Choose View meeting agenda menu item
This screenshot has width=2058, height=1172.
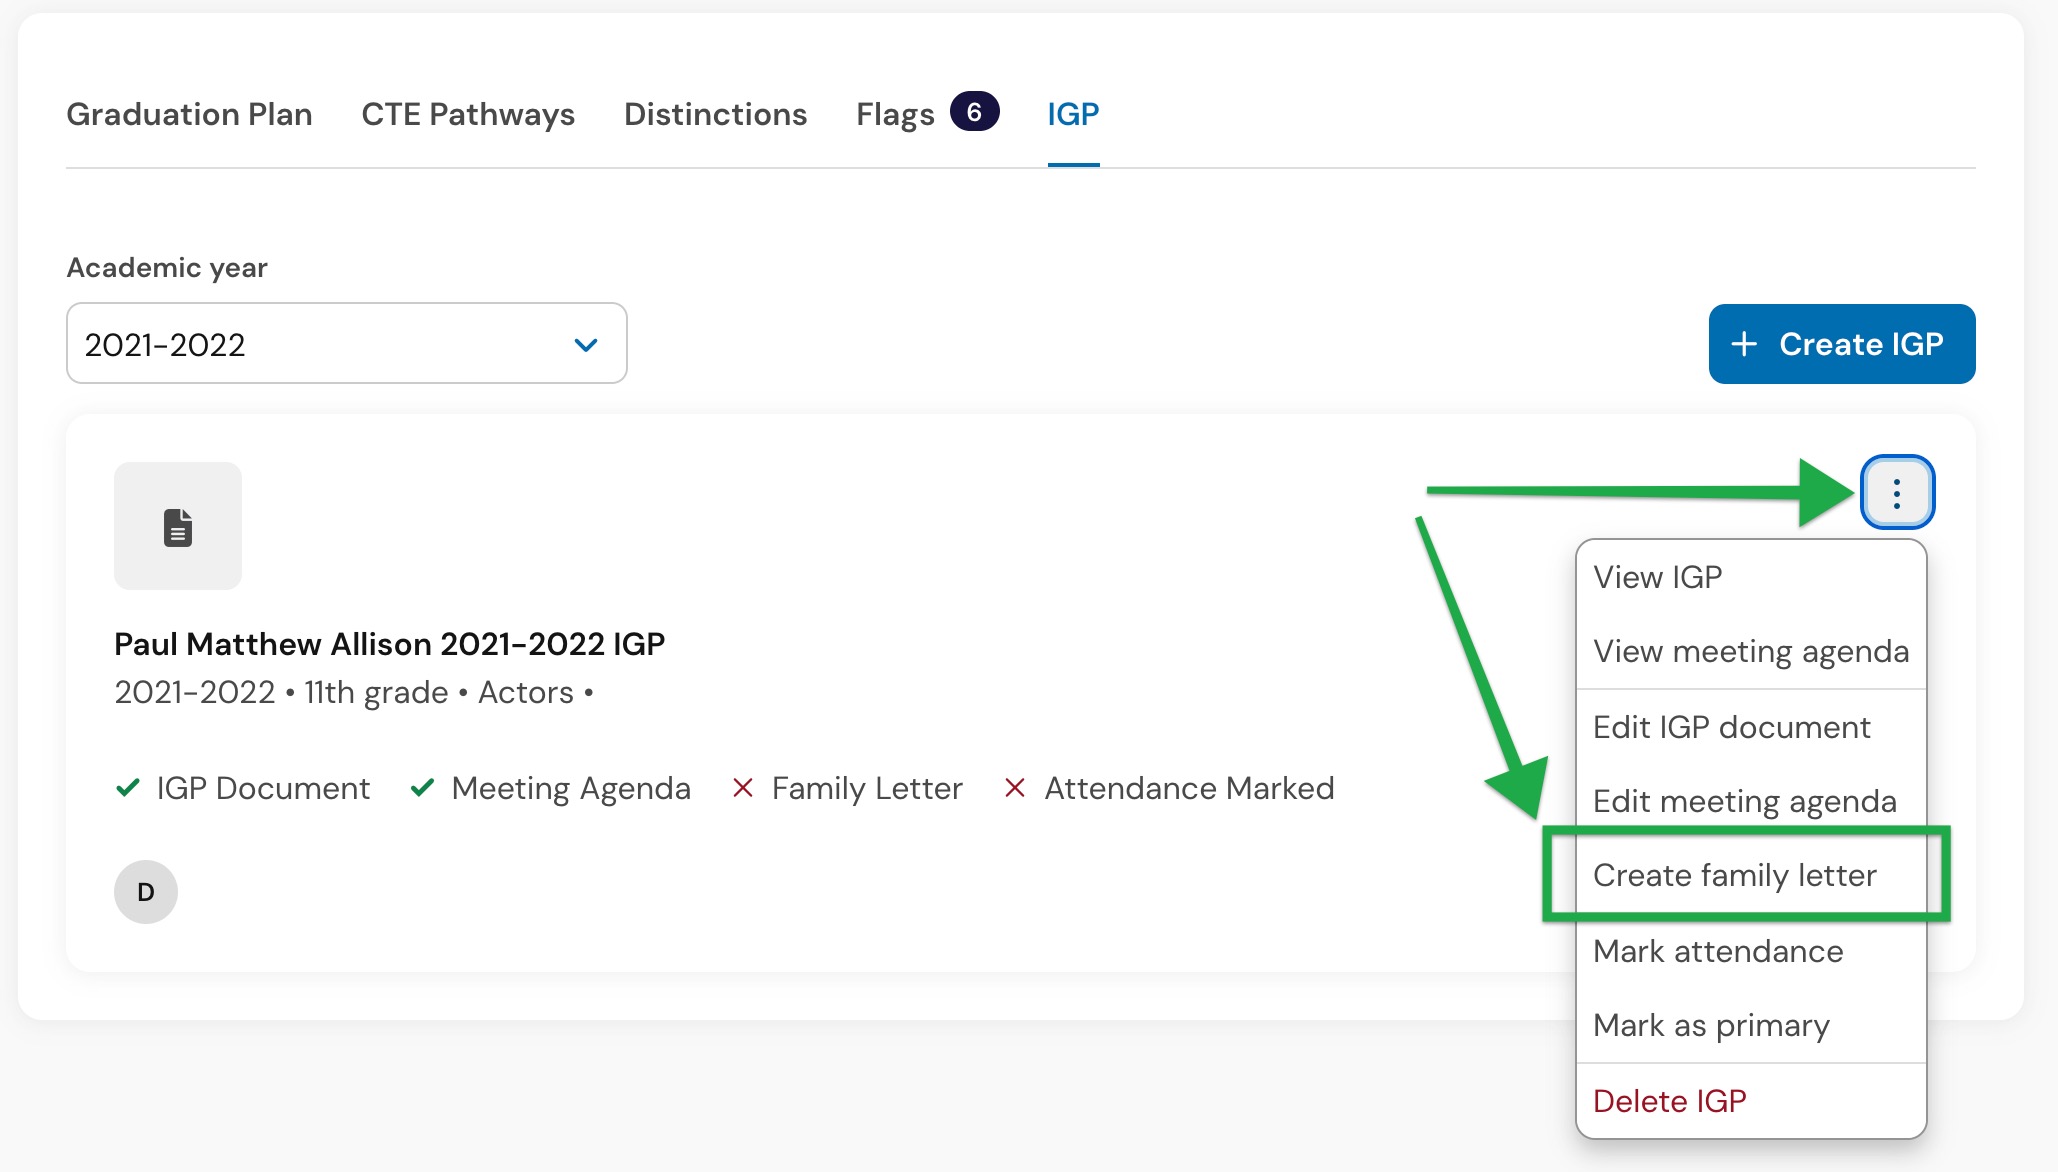coord(1750,651)
